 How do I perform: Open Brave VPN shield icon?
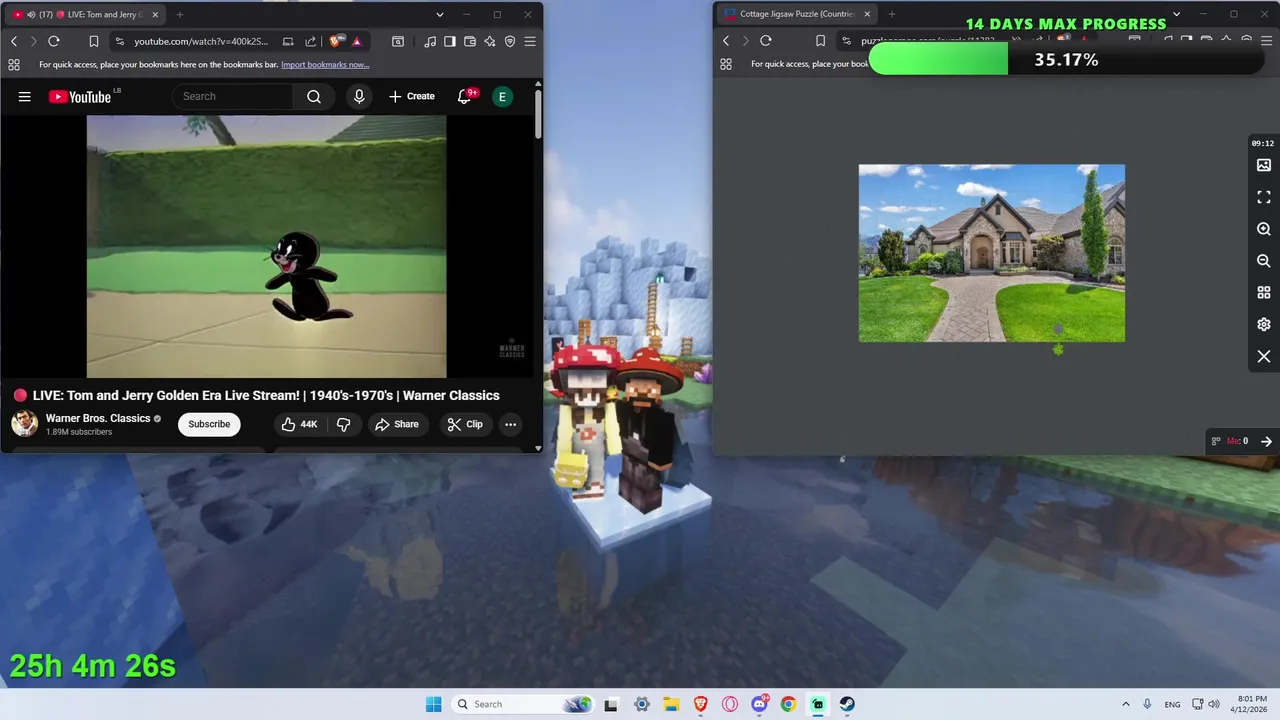[x=510, y=41]
